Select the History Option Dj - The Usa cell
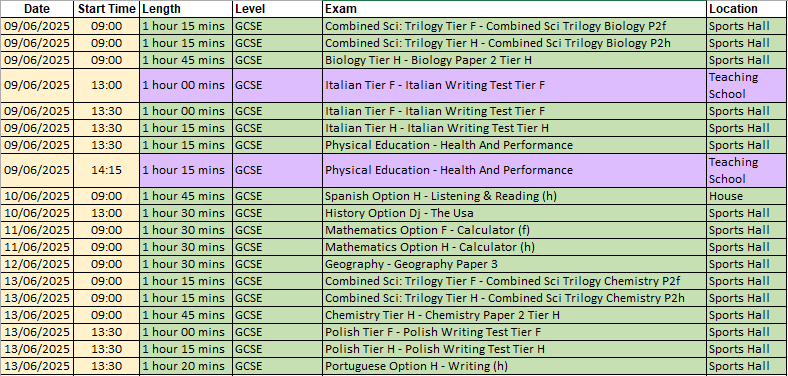Viewport: 788px width, 376px height. [515, 213]
